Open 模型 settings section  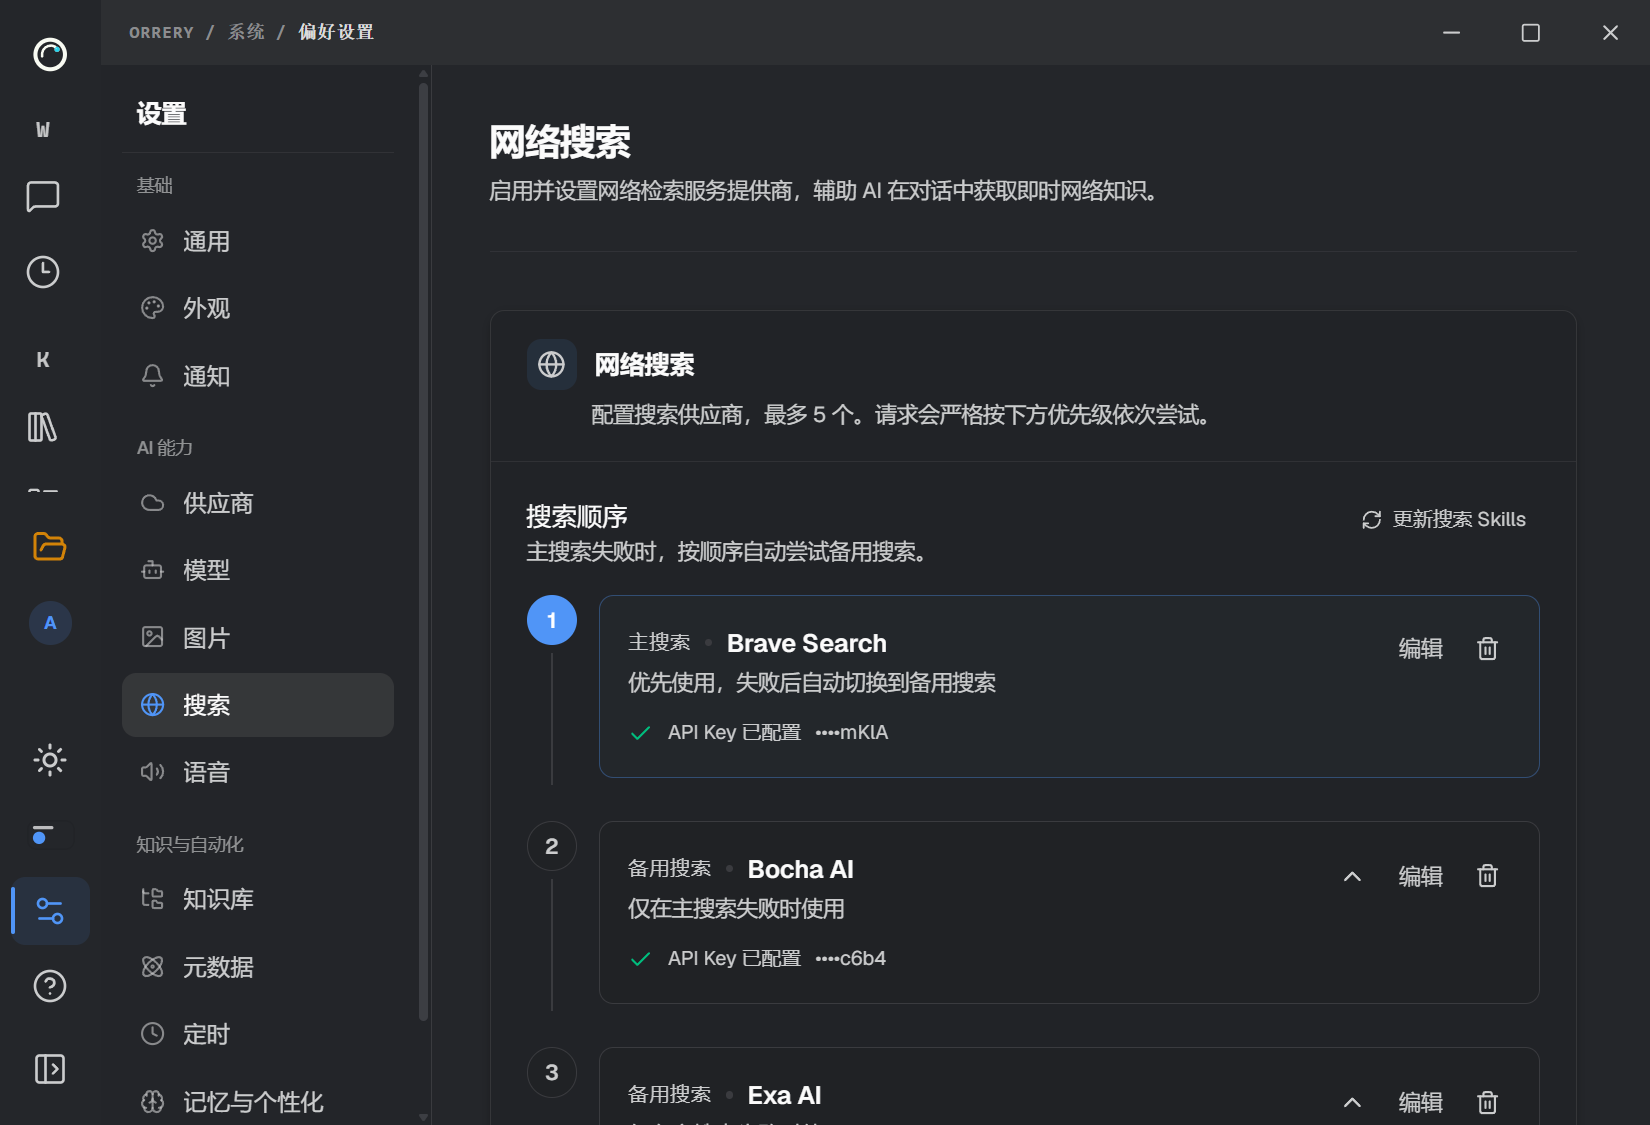[258, 570]
